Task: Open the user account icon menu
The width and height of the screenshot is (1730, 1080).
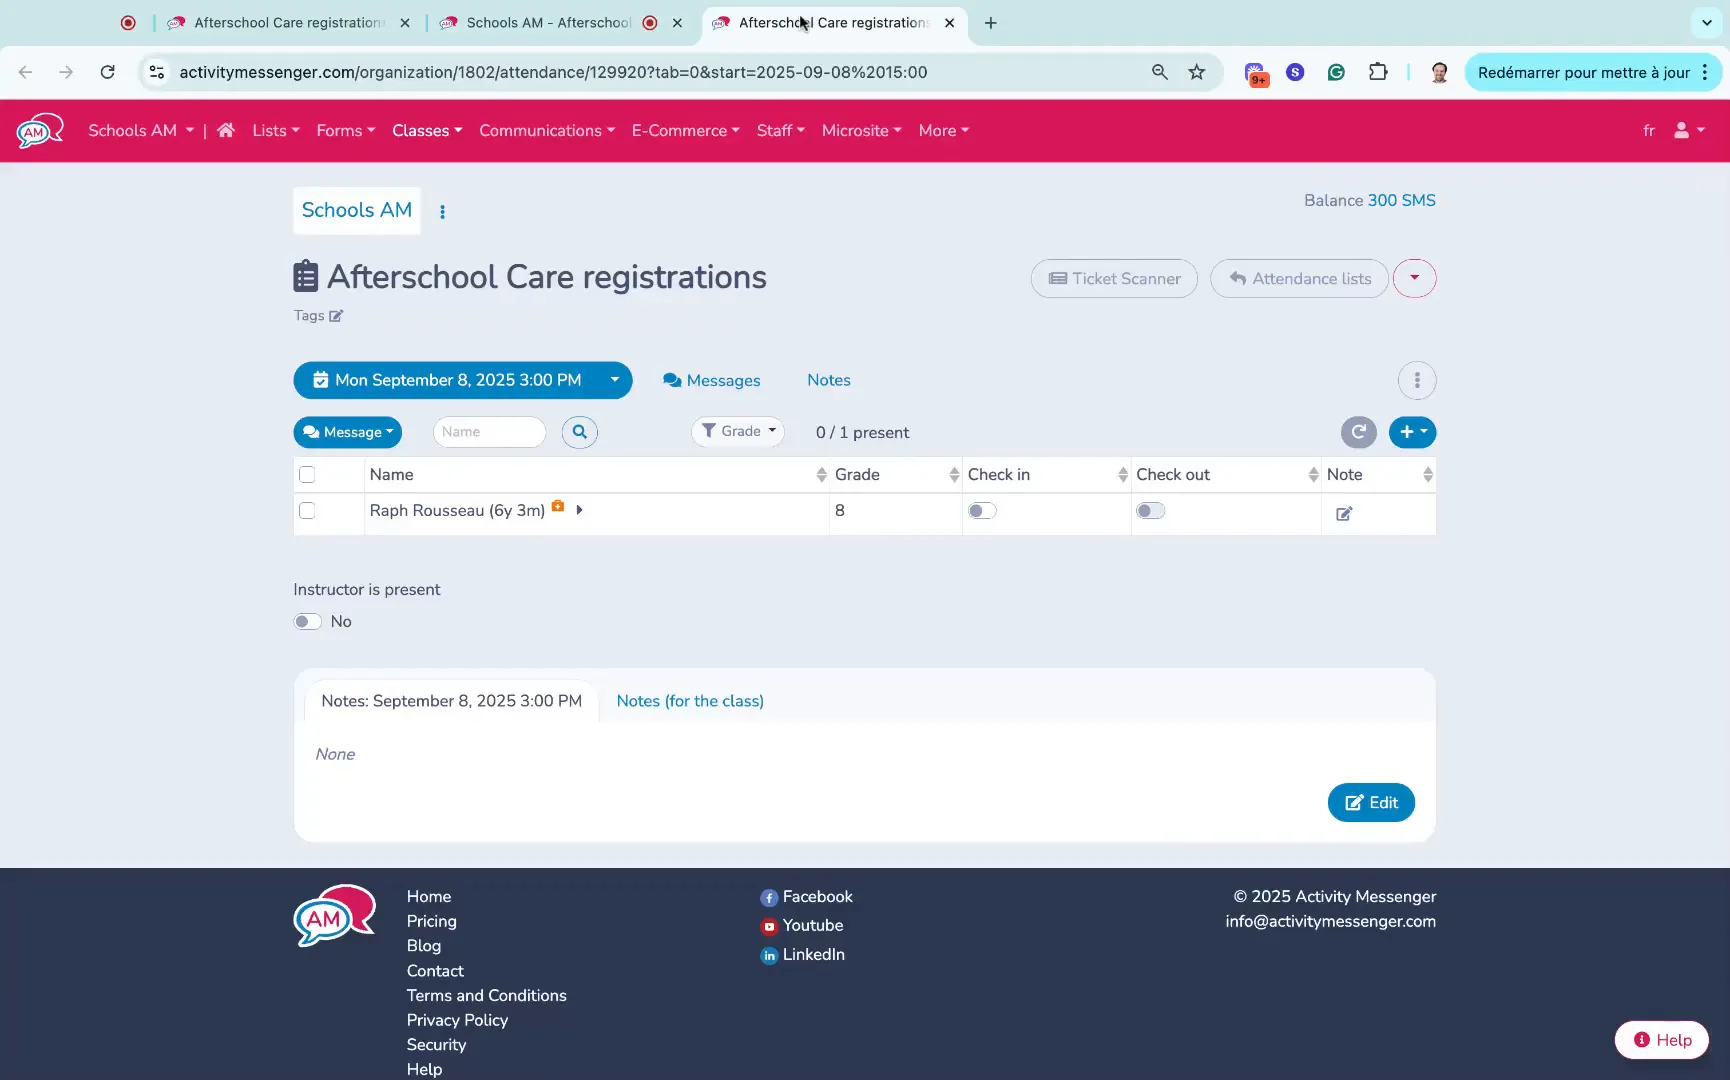Action: 1688,130
